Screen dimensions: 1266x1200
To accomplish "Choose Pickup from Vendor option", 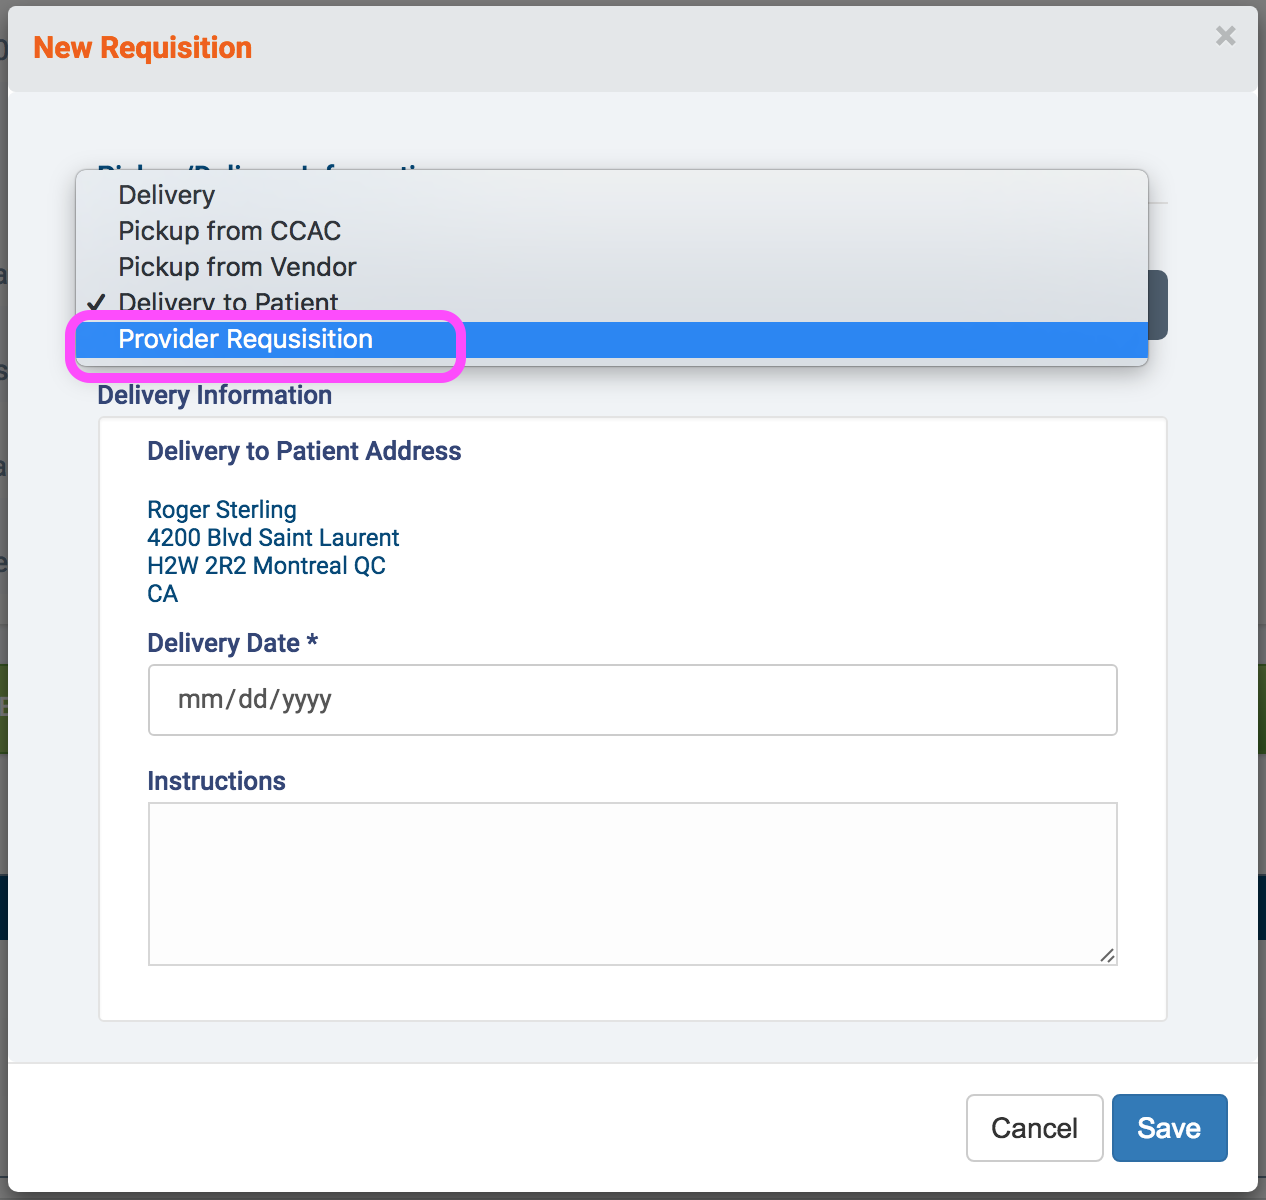I will pyautogui.click(x=237, y=267).
